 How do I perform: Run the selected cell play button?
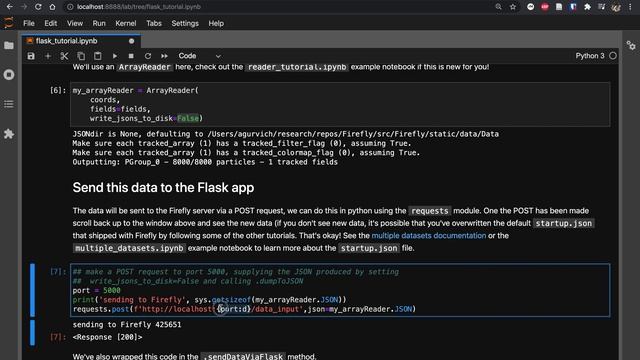tap(115, 56)
